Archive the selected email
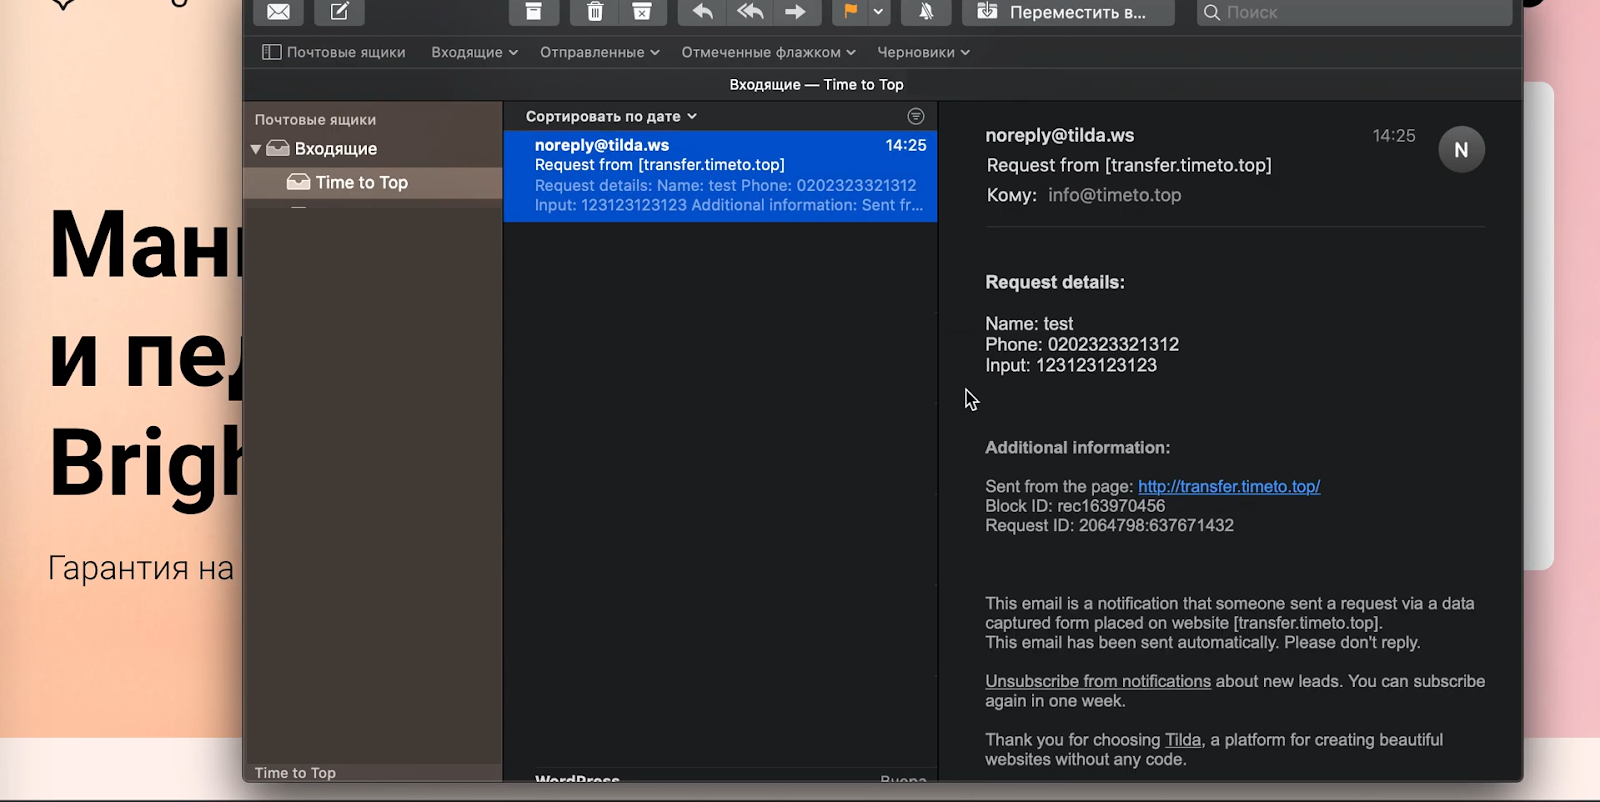Viewport: 1600px width, 802px height. [x=534, y=12]
